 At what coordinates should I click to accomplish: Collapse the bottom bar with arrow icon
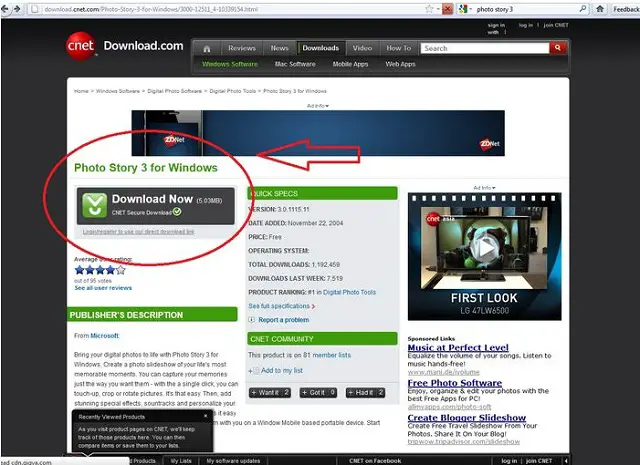[x=566, y=461]
